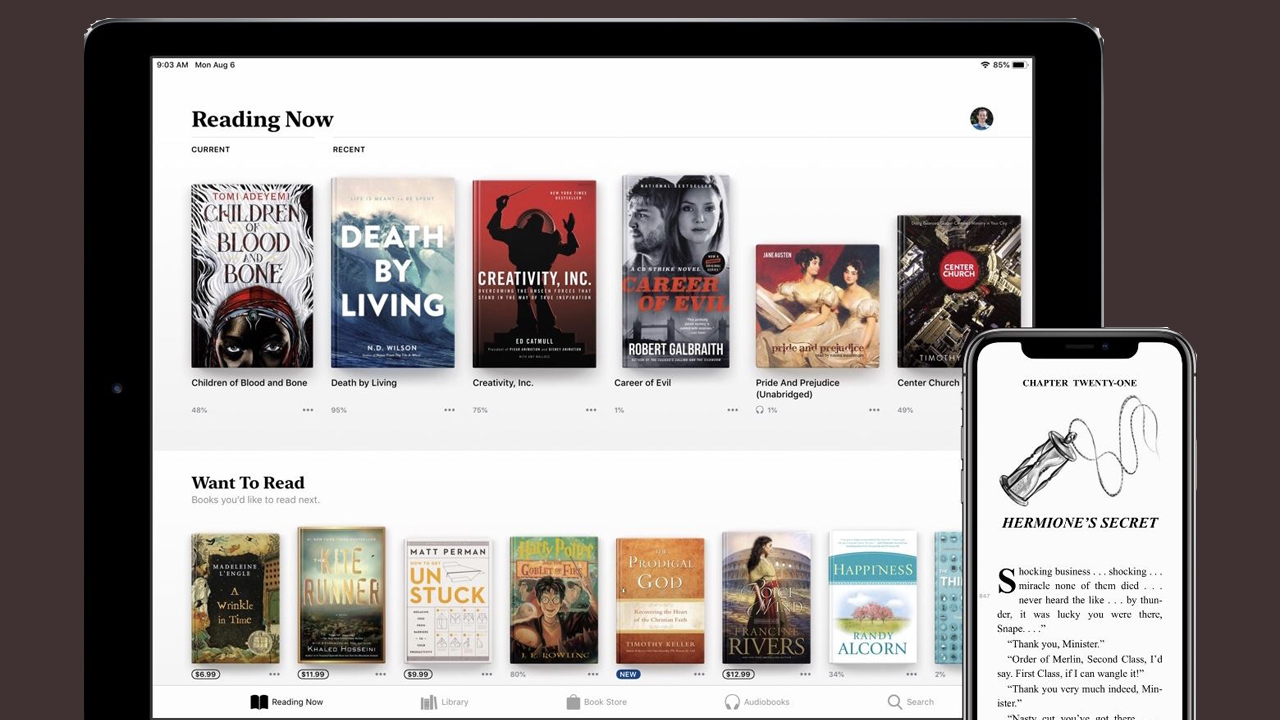Open the Center Church book cover

(959, 292)
